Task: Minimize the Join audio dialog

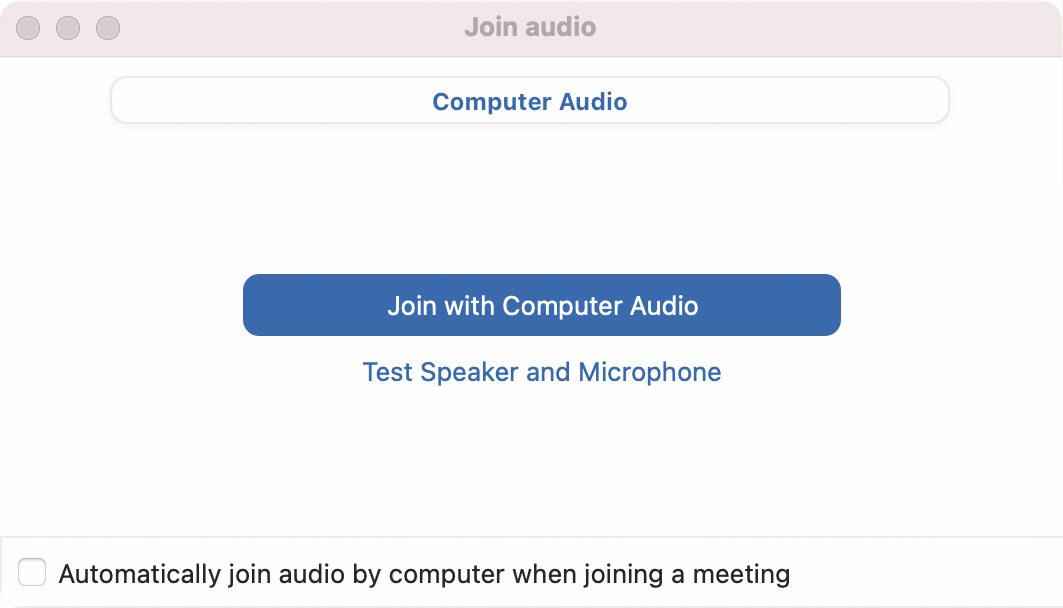Action: point(68,28)
